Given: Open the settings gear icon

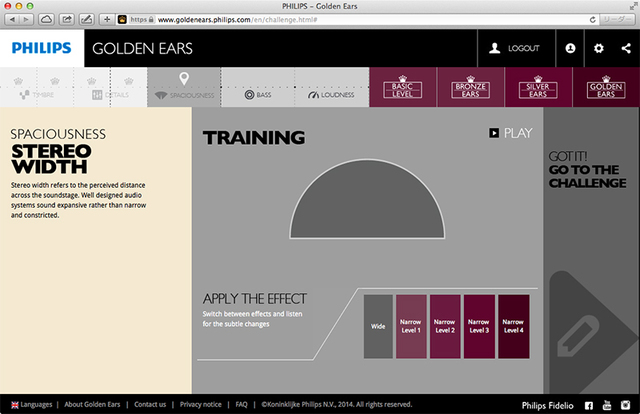Looking at the screenshot, I should [598, 48].
